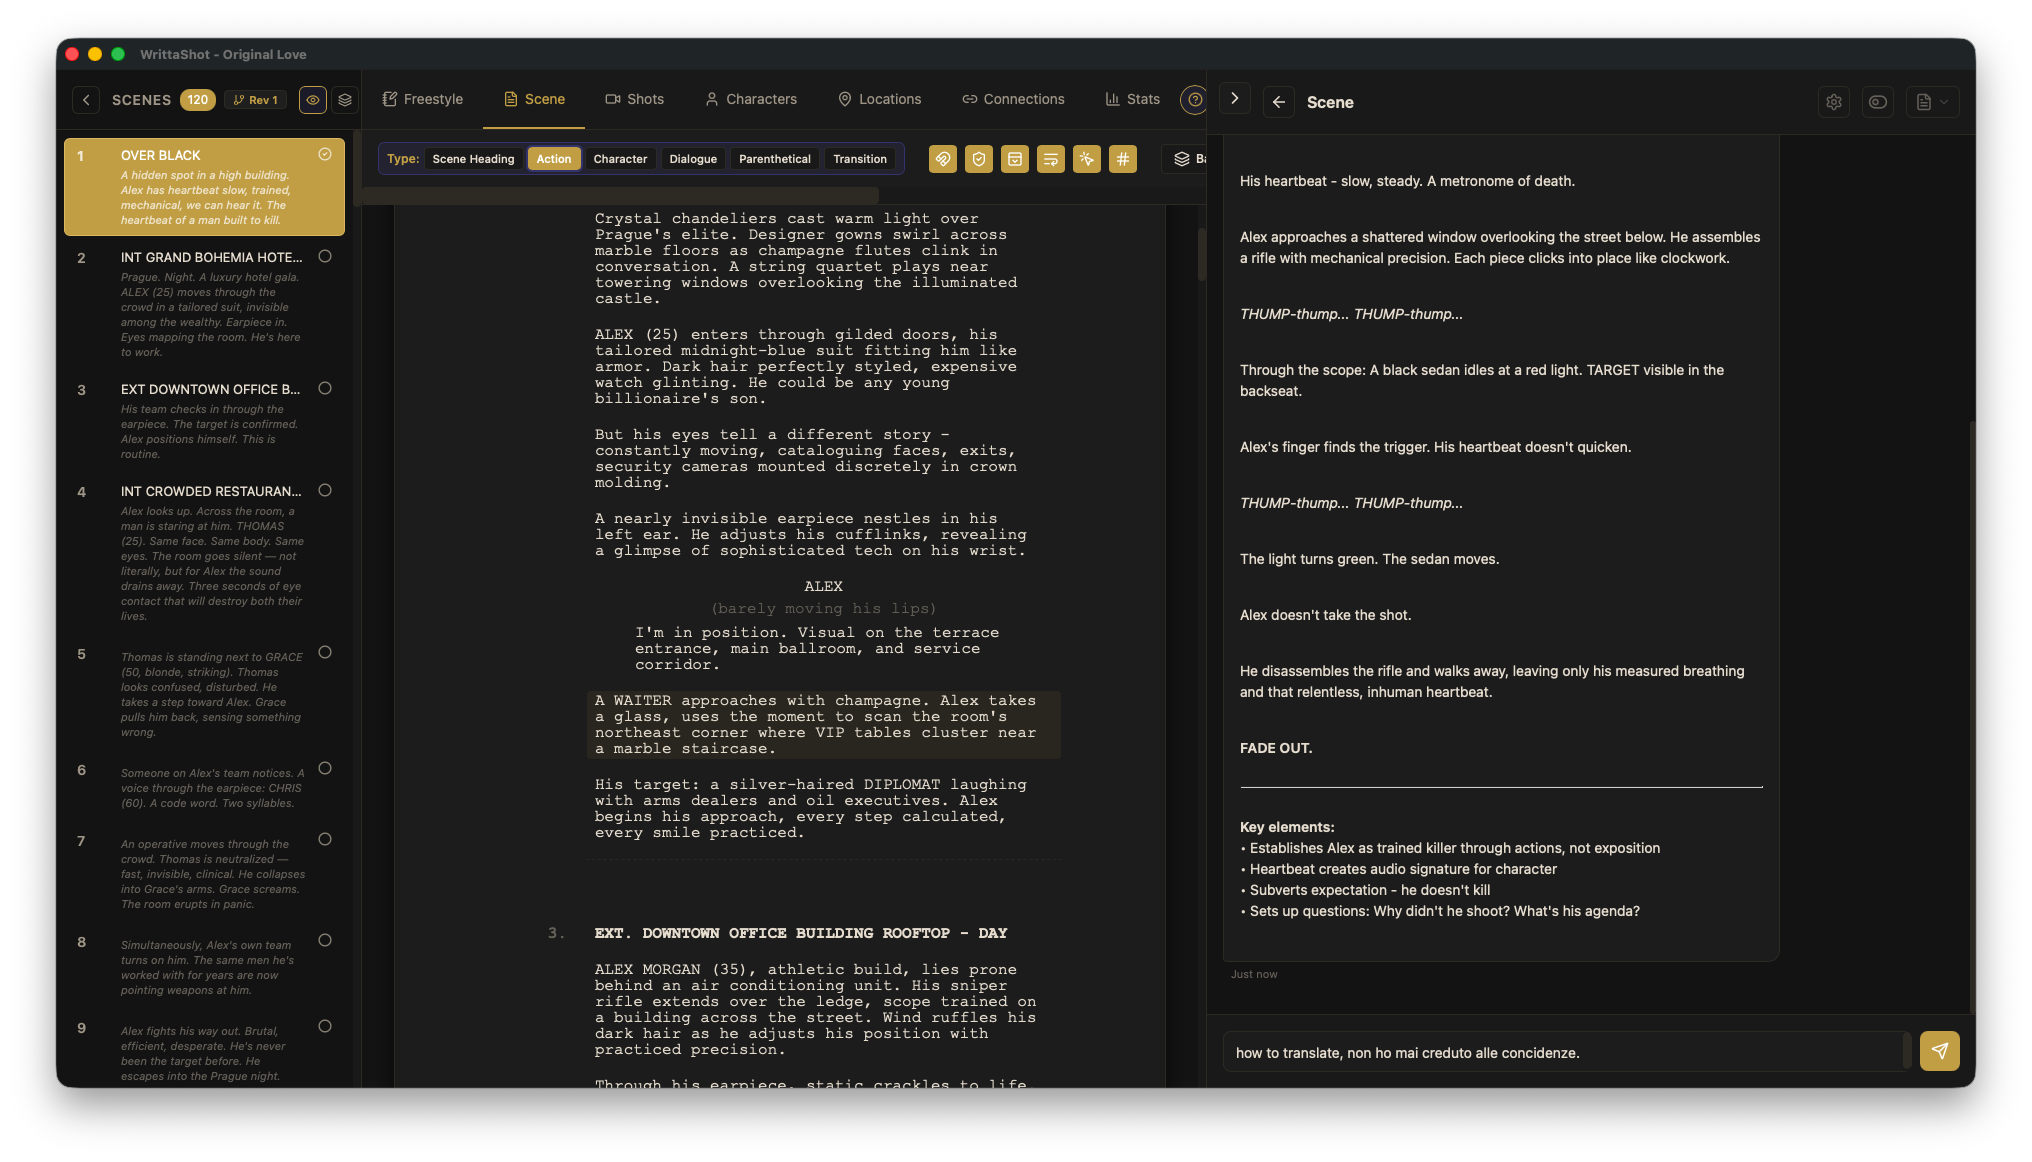
Task: Open the document export dropdown
Action: pos(1931,102)
